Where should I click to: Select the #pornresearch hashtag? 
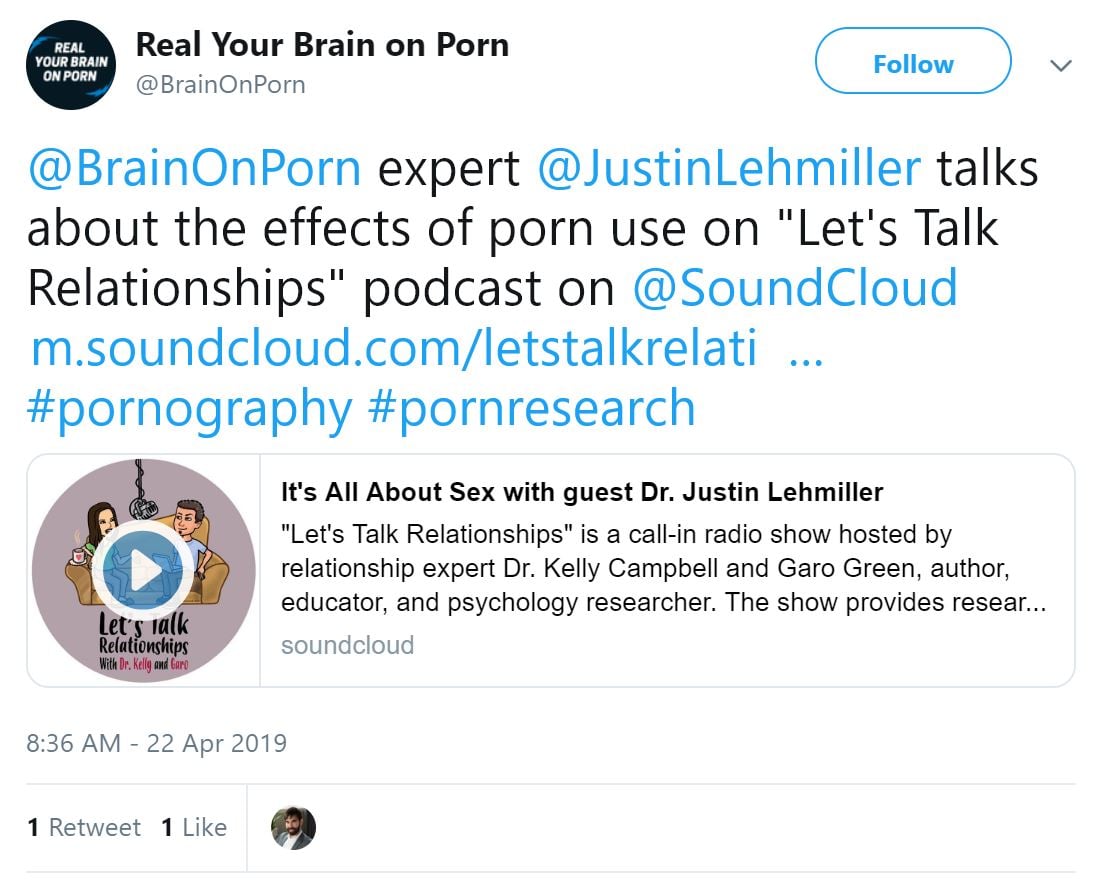(532, 408)
